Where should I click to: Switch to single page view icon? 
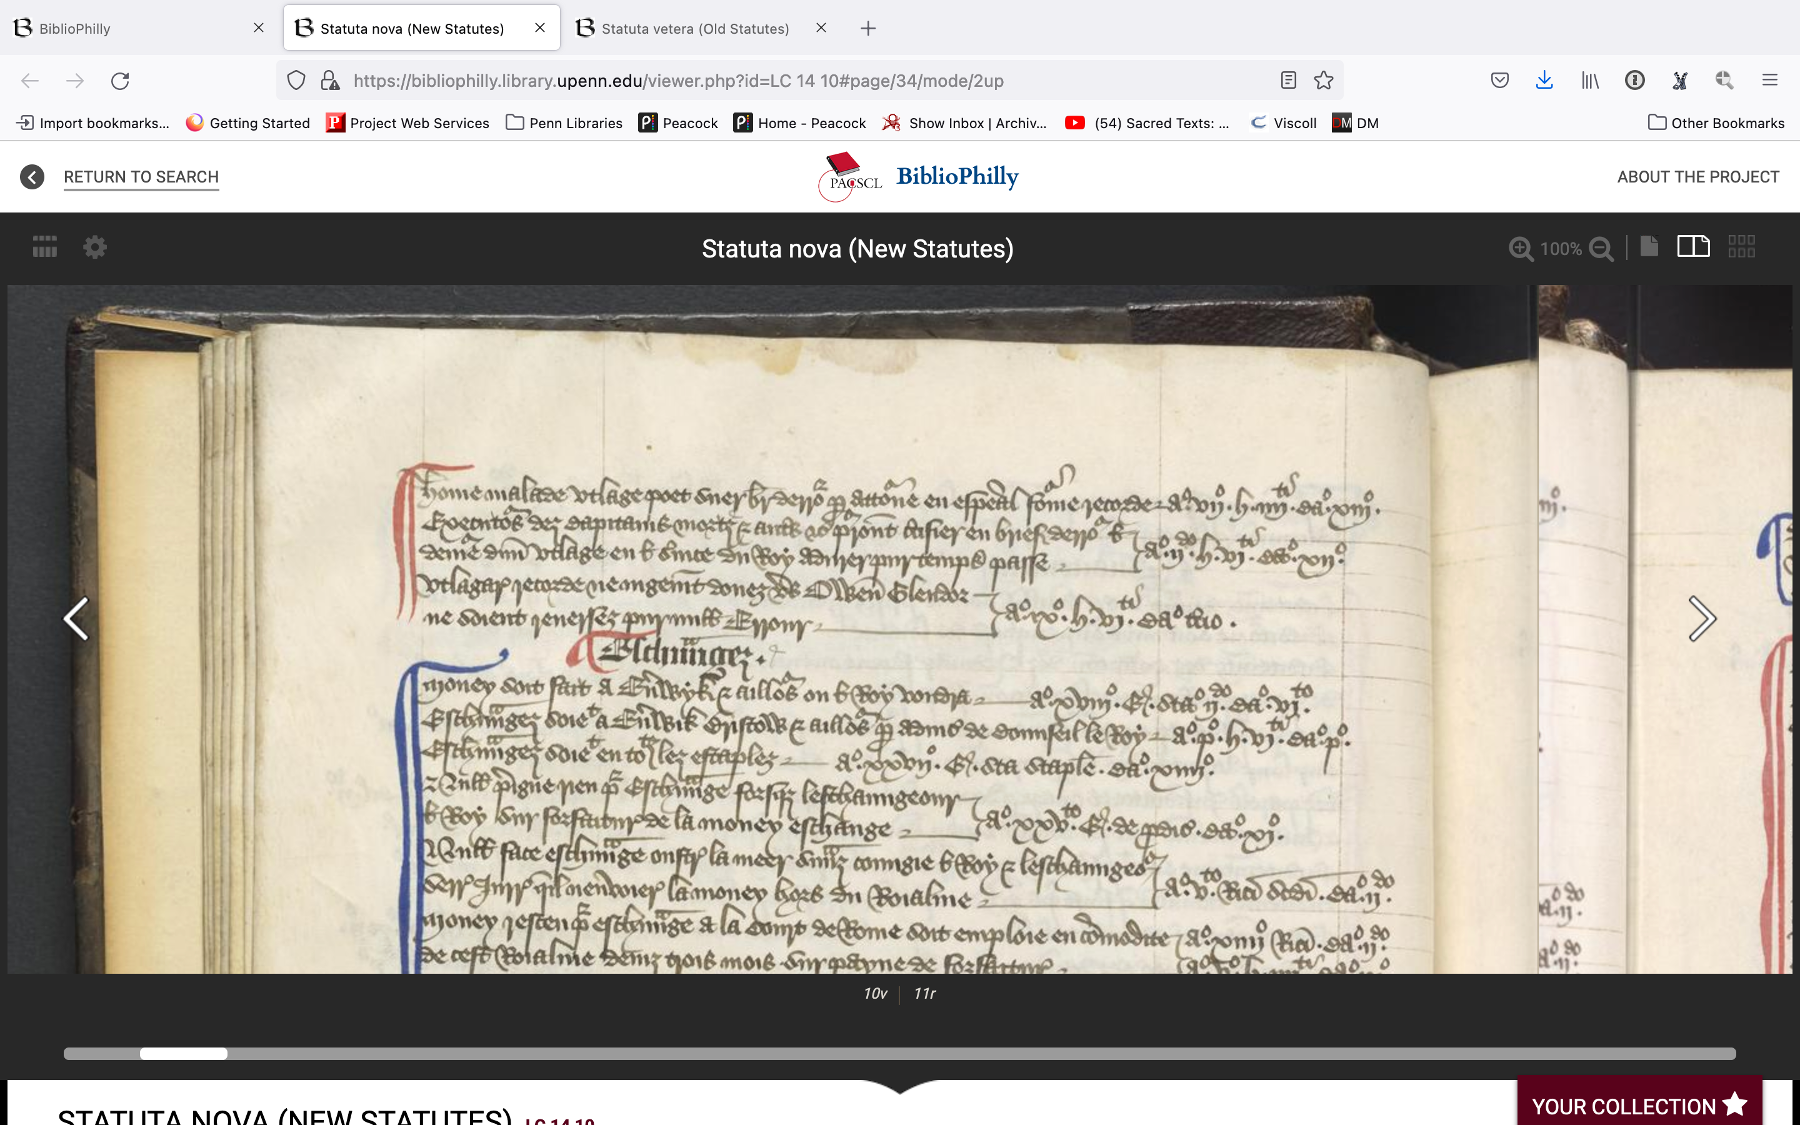1650,246
